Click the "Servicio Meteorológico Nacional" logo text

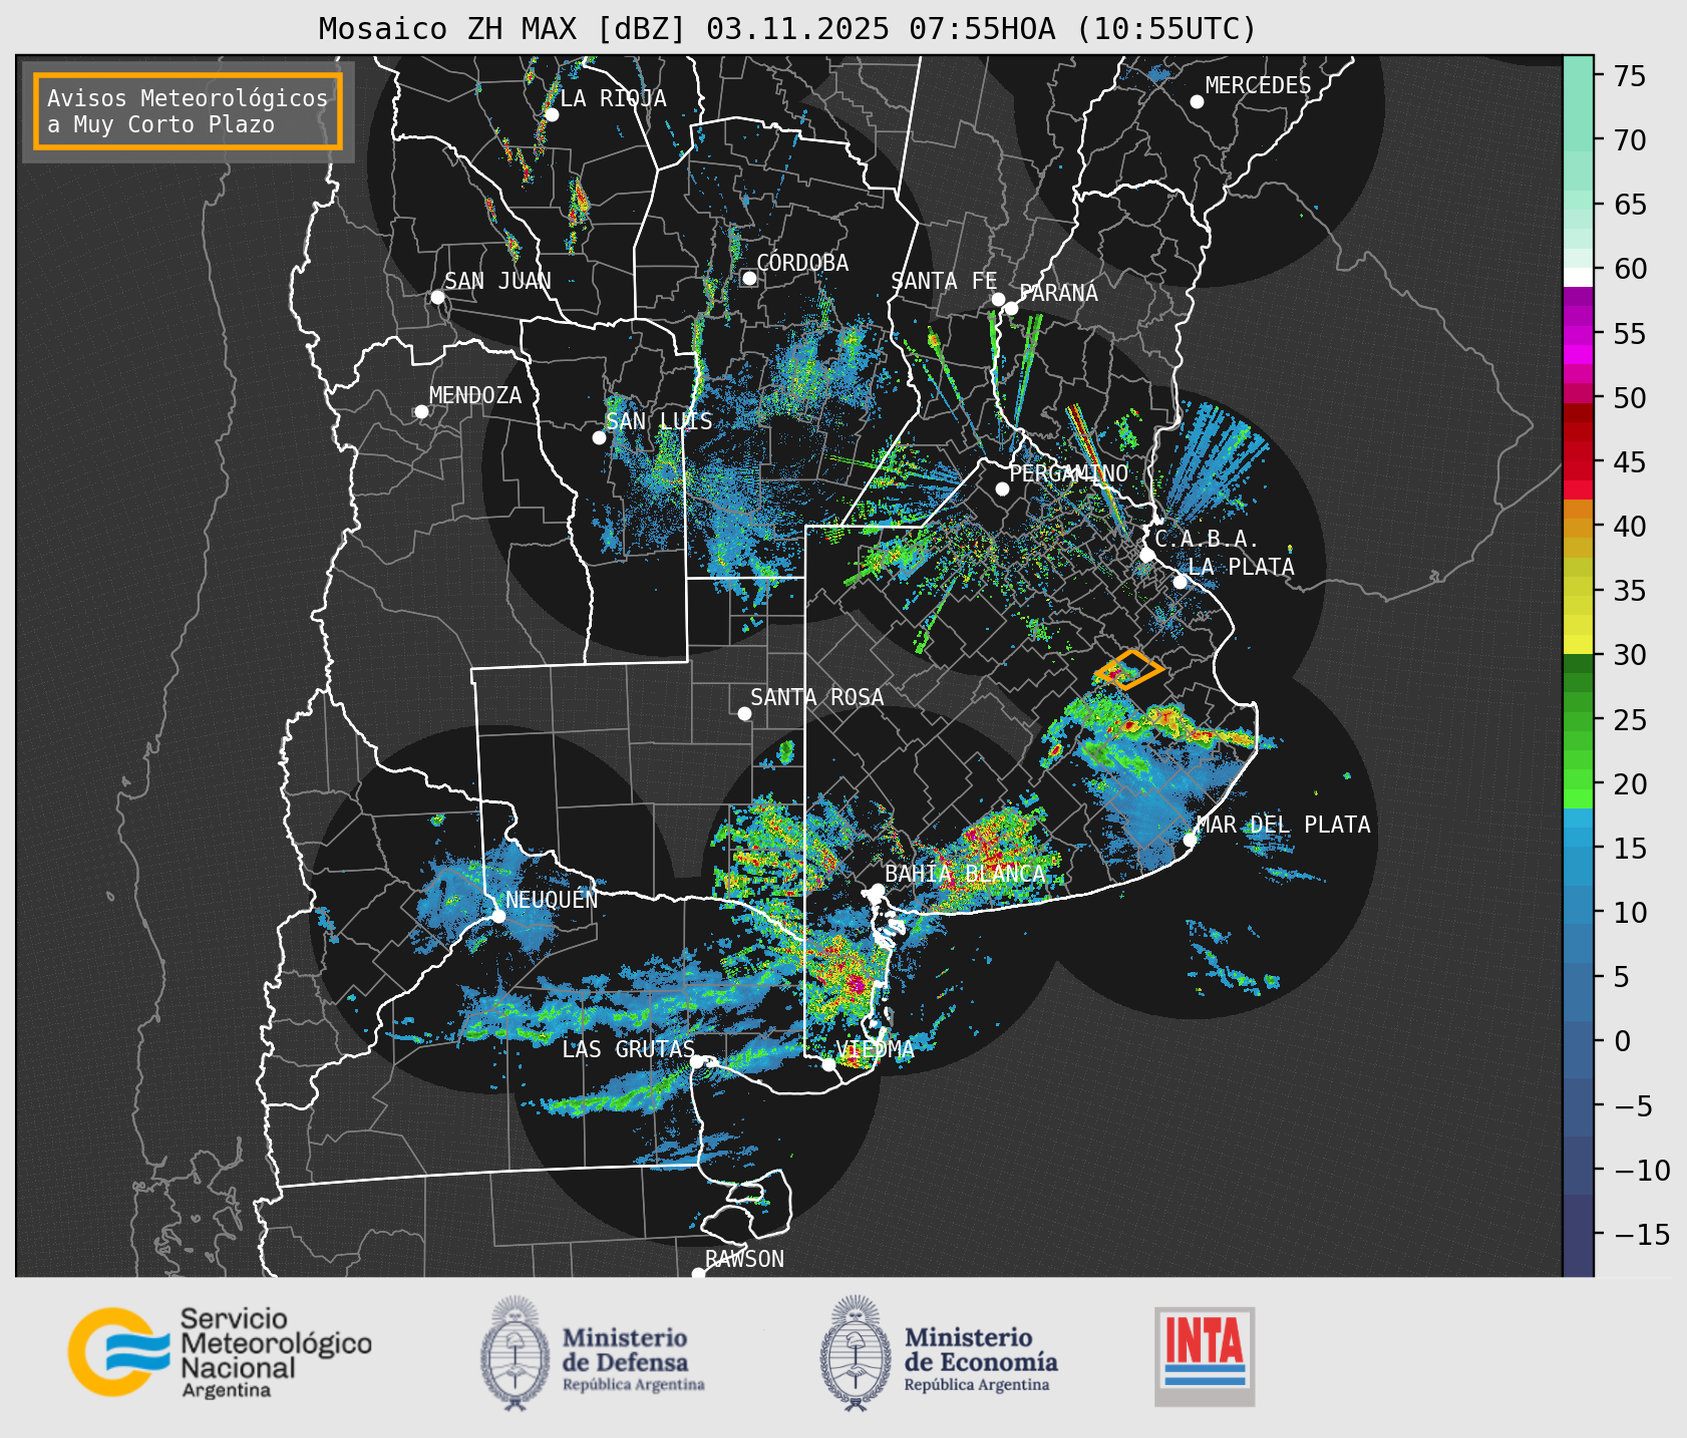(275, 1353)
